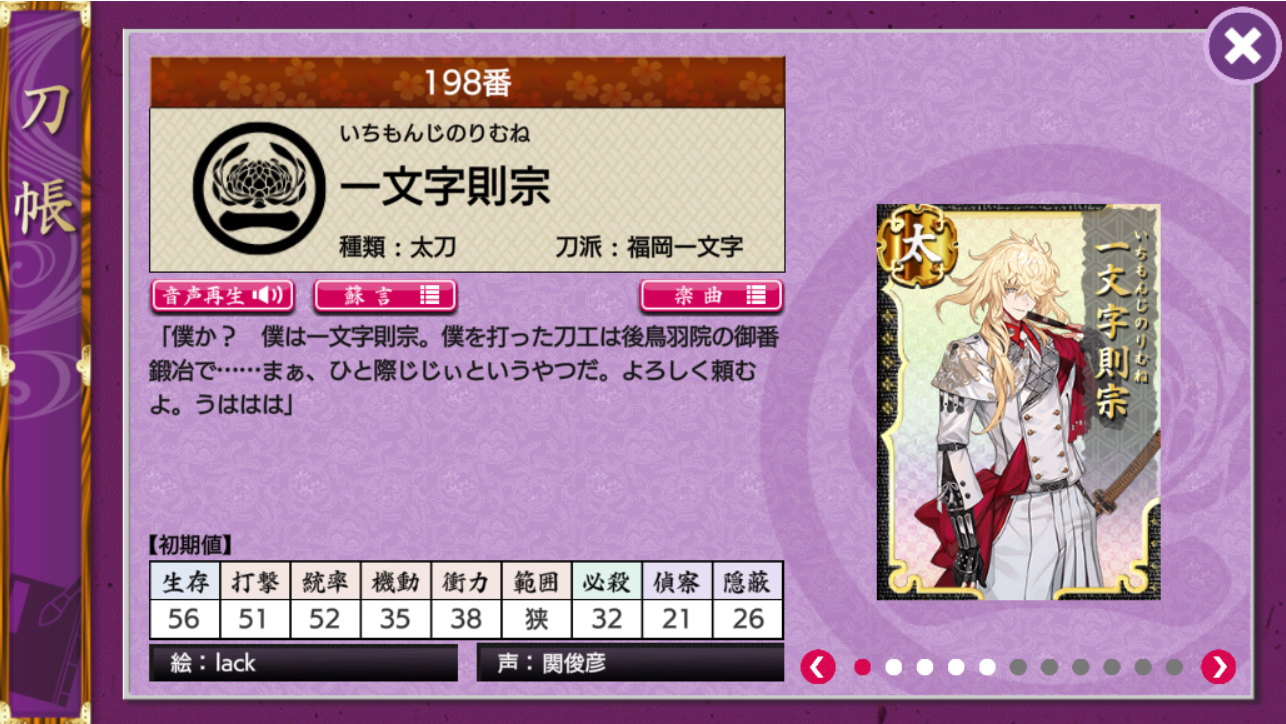
Task: Select the first pagination dot
Action: coord(862,667)
